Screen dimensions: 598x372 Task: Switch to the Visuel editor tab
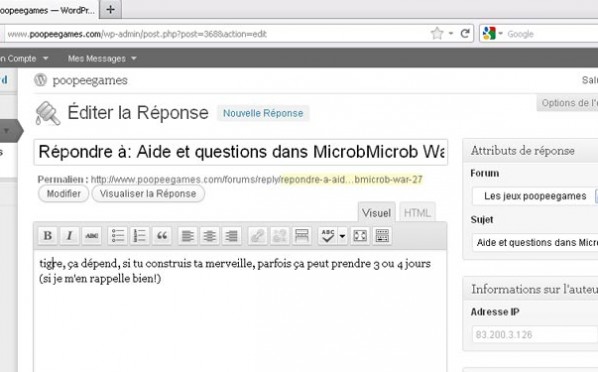click(x=376, y=213)
